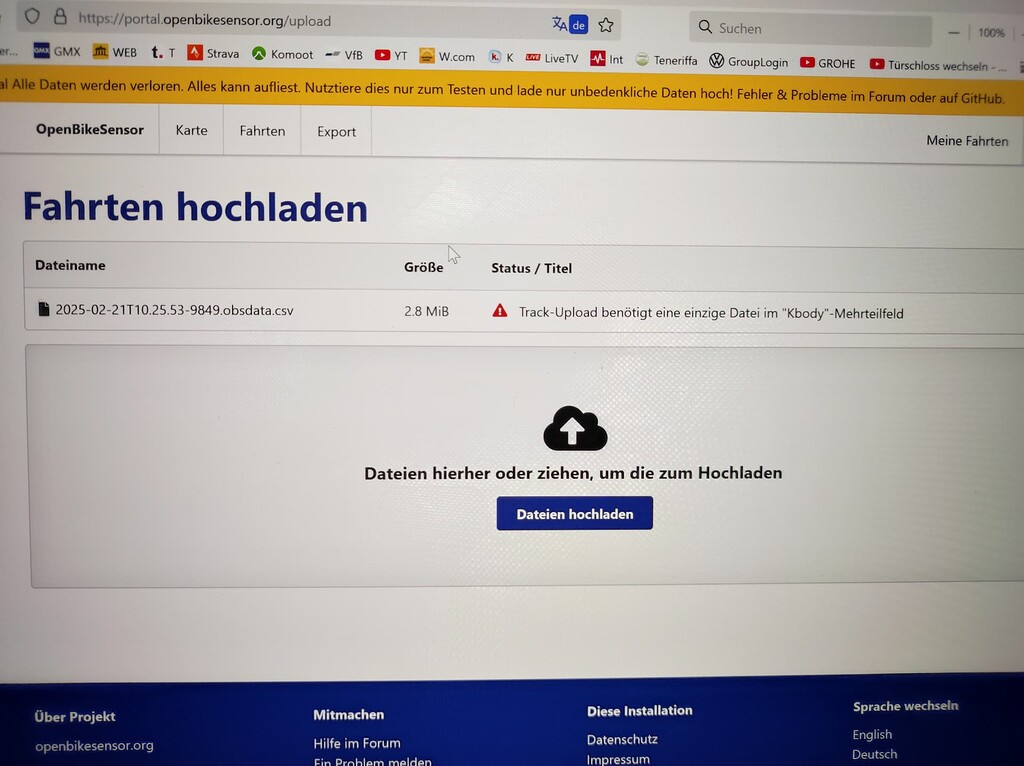The width and height of the screenshot is (1024, 766).
Task: Open Meine Fahrten
Action: 966,141
